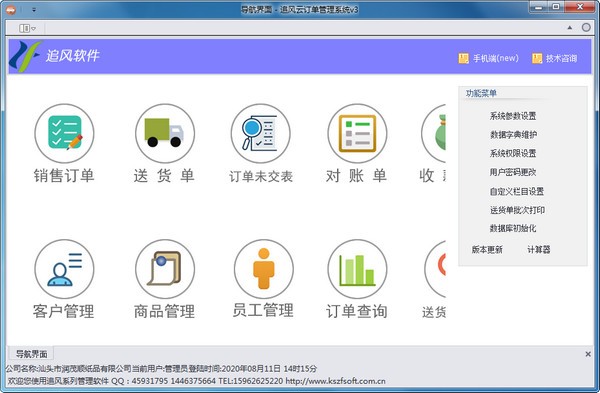Click the 手机端(new) icon in banner
The width and height of the screenshot is (600, 393).
click(x=463, y=58)
